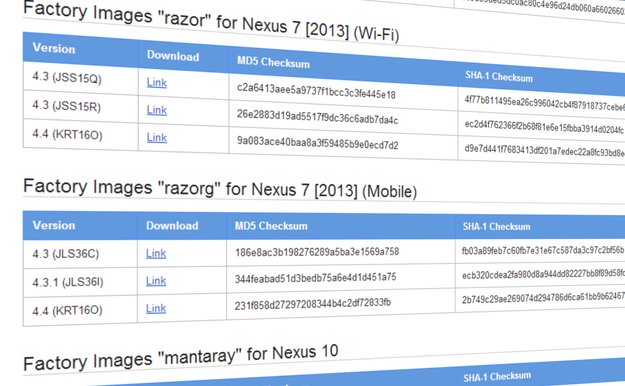Viewport: 625px width, 386px height.
Task: Click heading Factory Images "mantaray" for Nexus 10
Action: click(x=181, y=357)
